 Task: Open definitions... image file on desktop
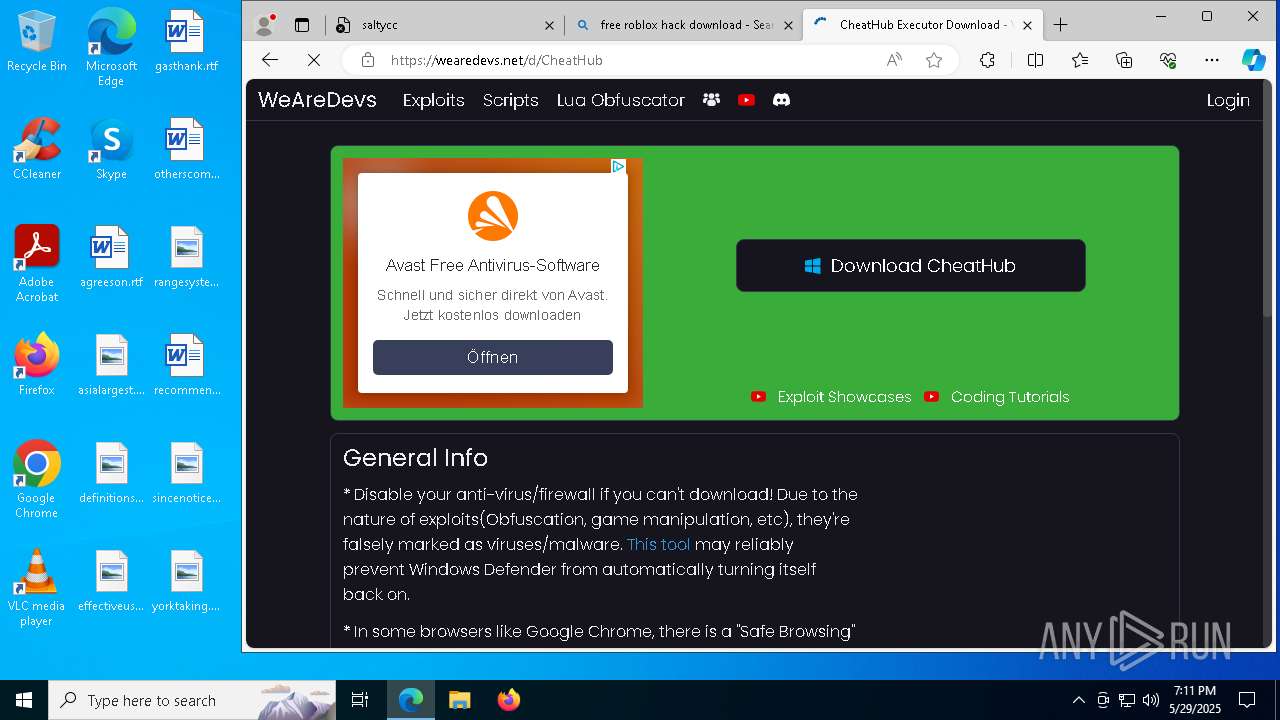click(x=111, y=472)
